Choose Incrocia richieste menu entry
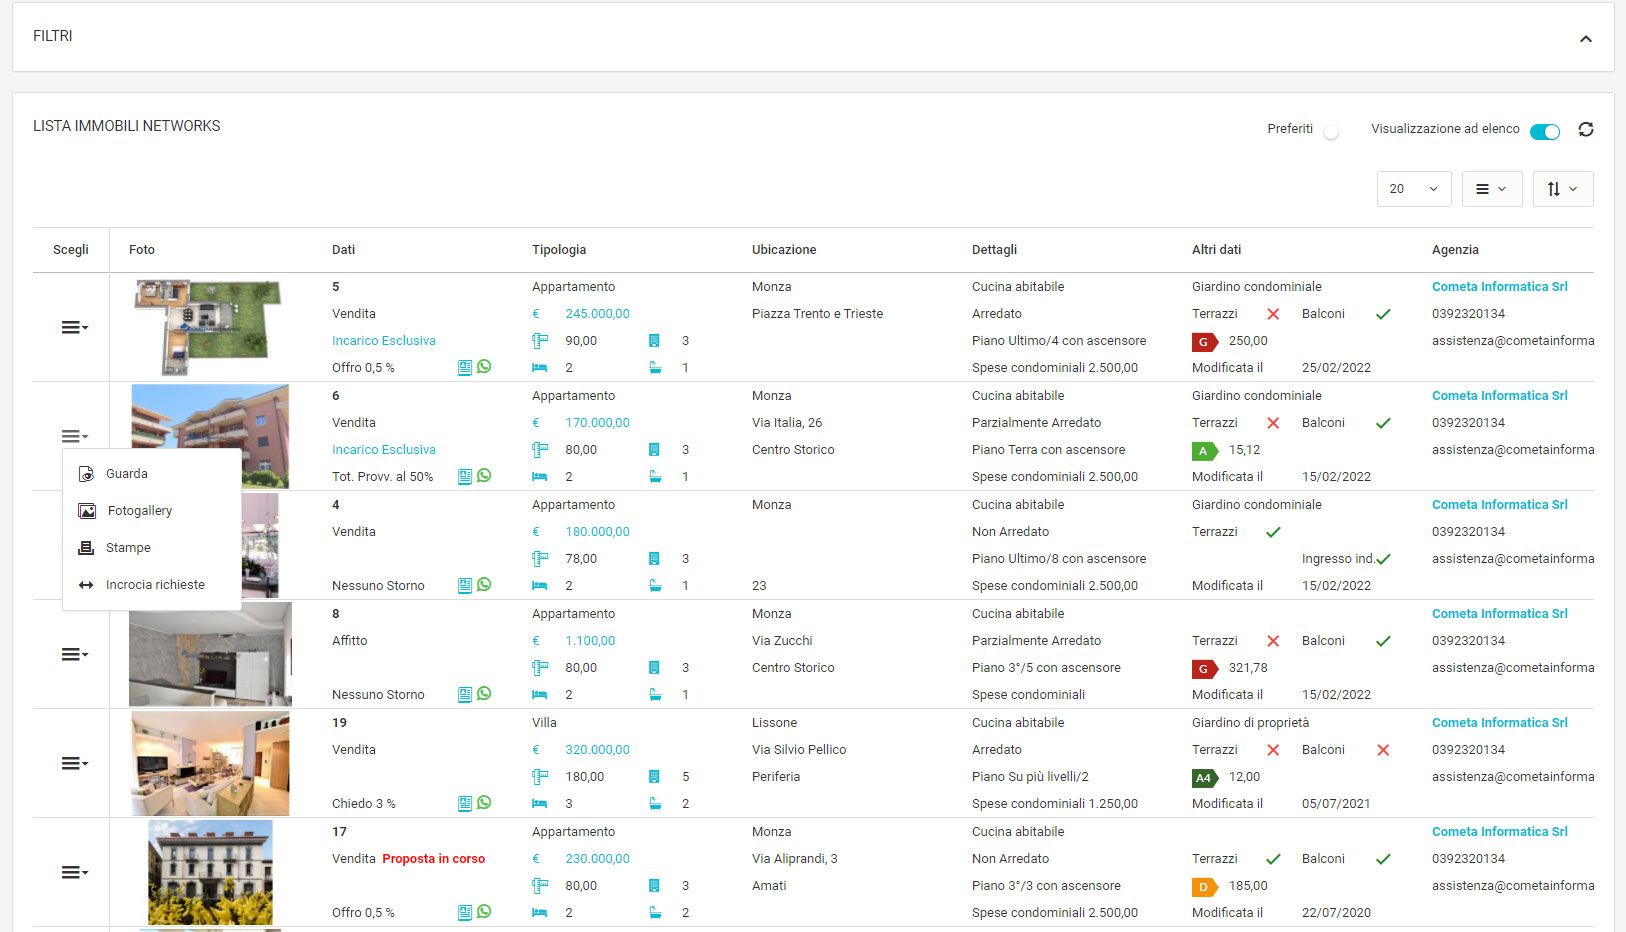The image size is (1626, 932). 155,585
